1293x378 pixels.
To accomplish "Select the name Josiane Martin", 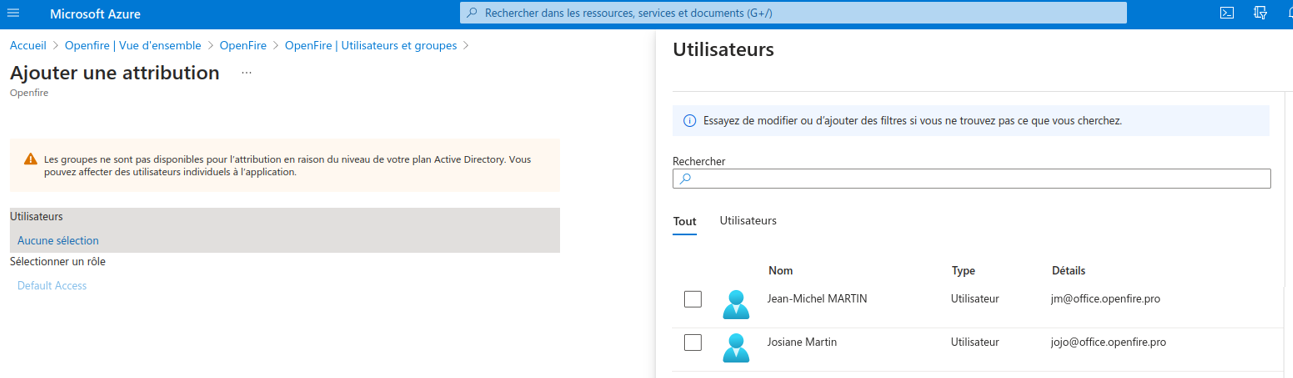I will click(x=802, y=342).
